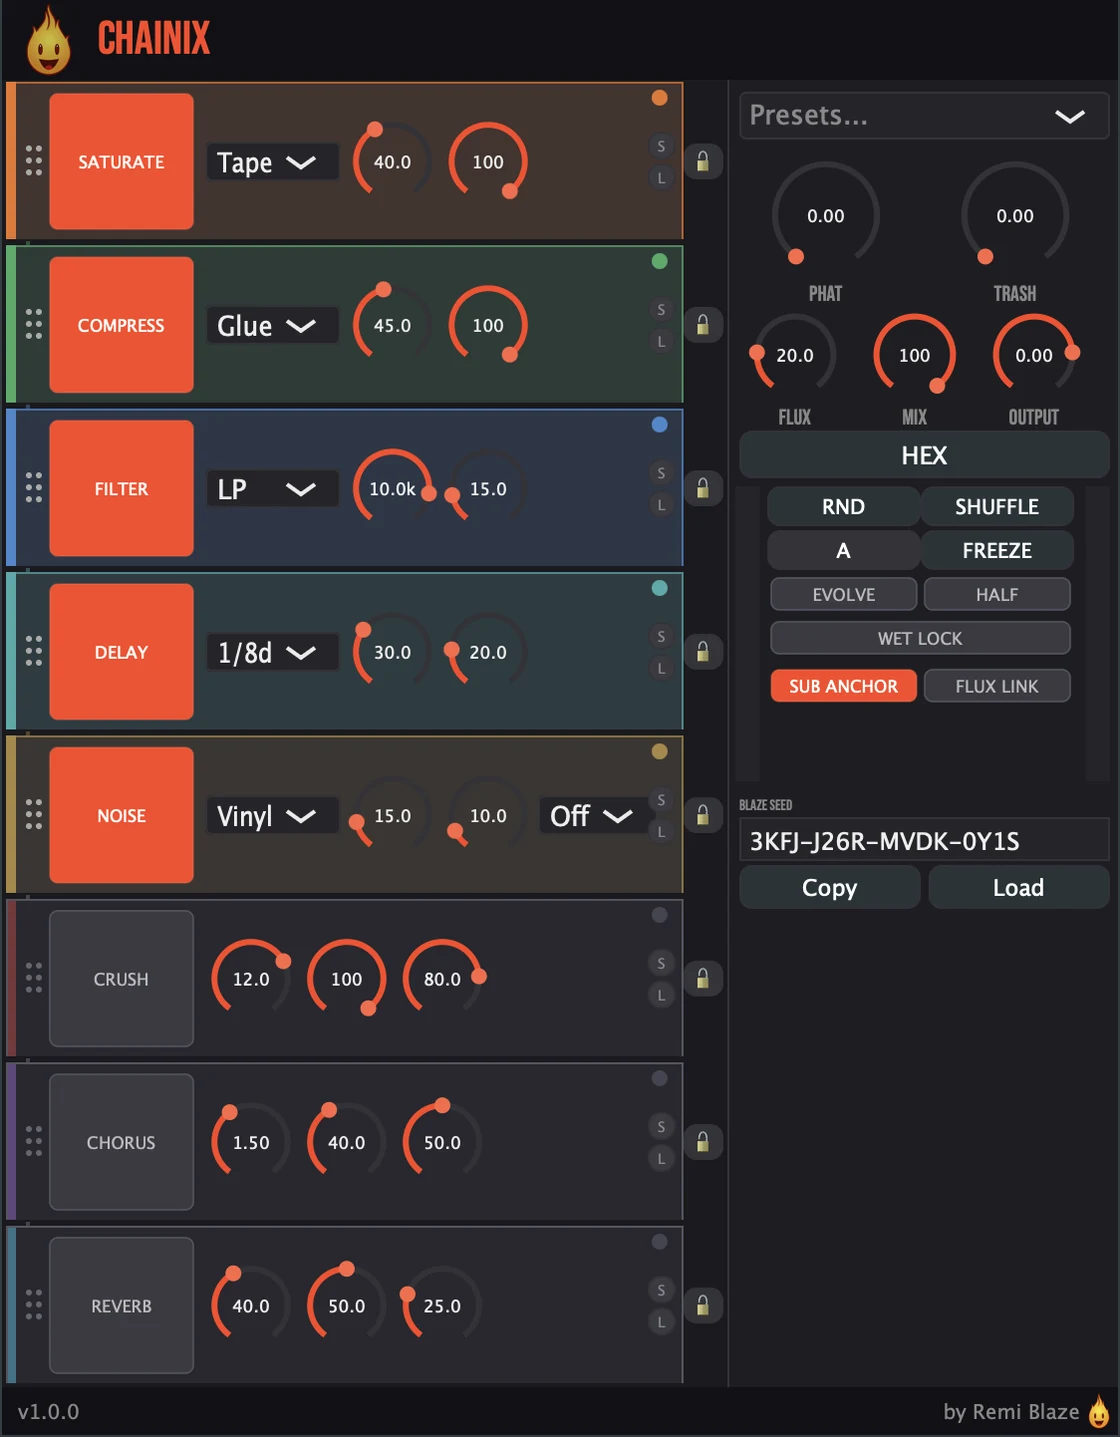Grab the drag handle of REVERB module

[x=34, y=1304]
